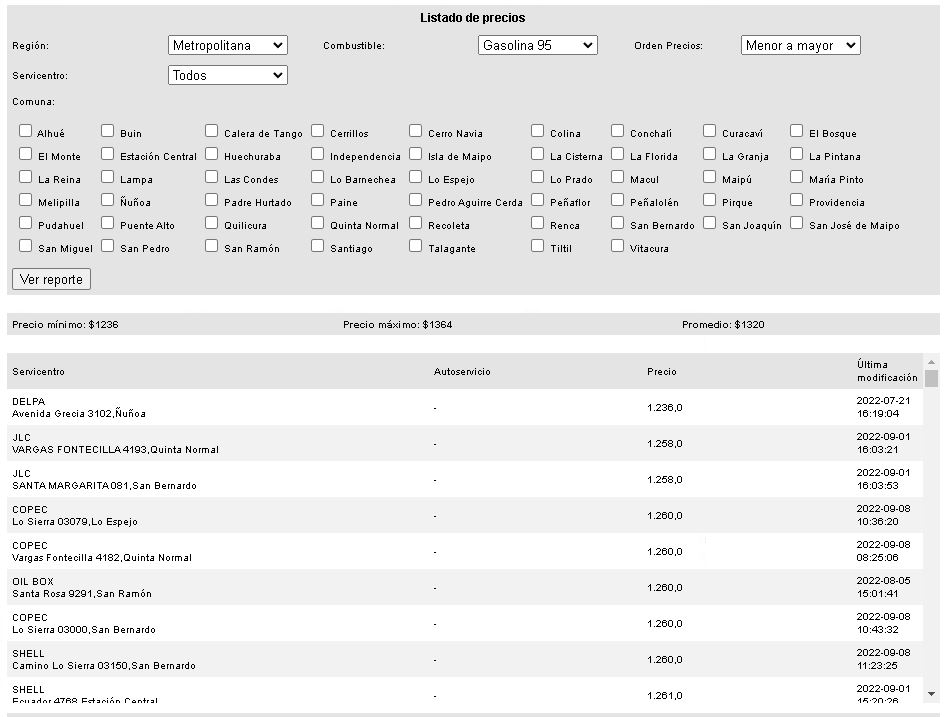Screen dimensions: 948x717
Task: Open the Orden Precios dropdown
Action: (800, 45)
